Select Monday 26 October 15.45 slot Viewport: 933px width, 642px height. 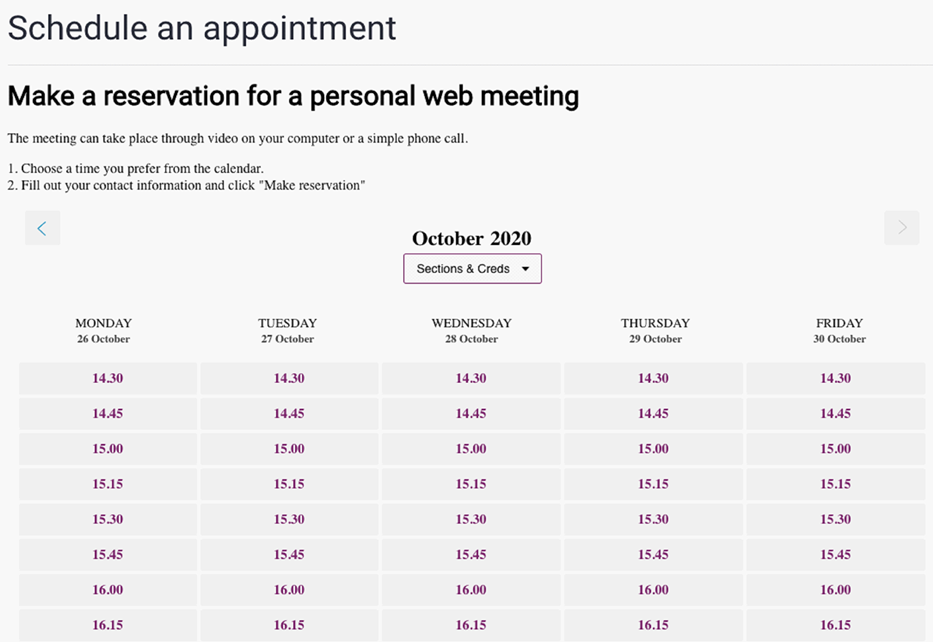click(108, 555)
